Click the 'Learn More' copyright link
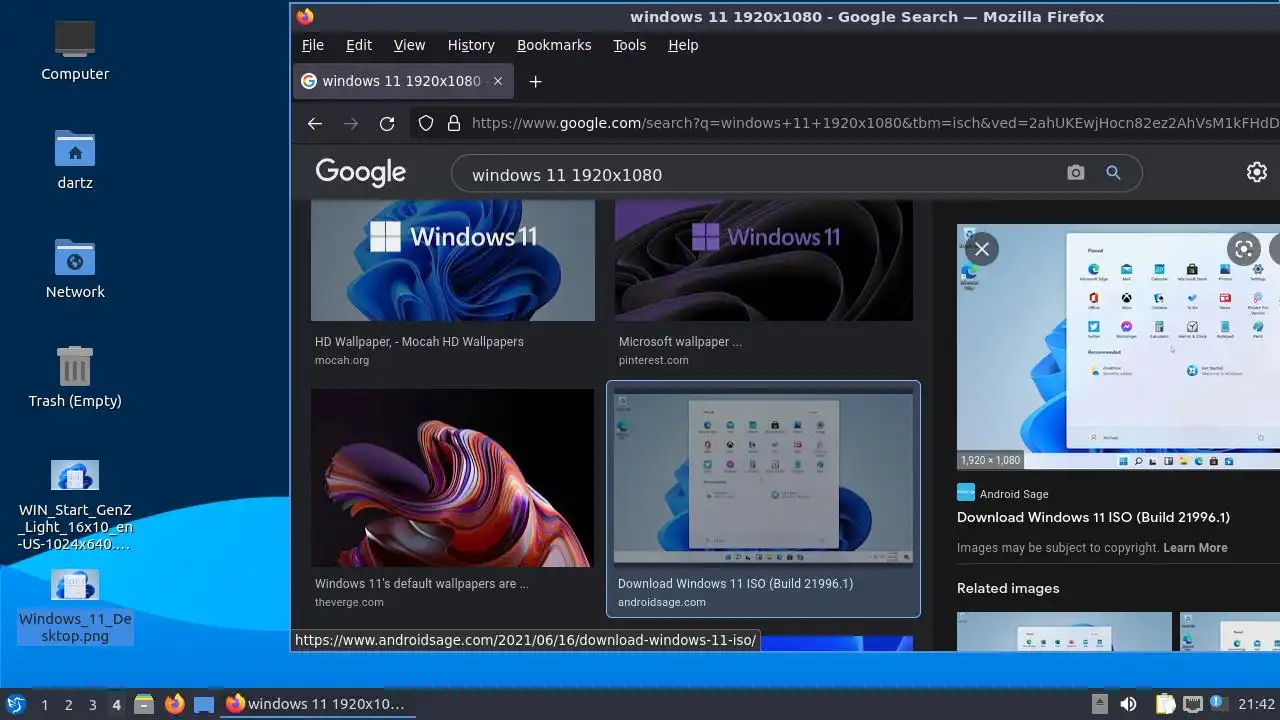The image size is (1280, 720). 1195,548
